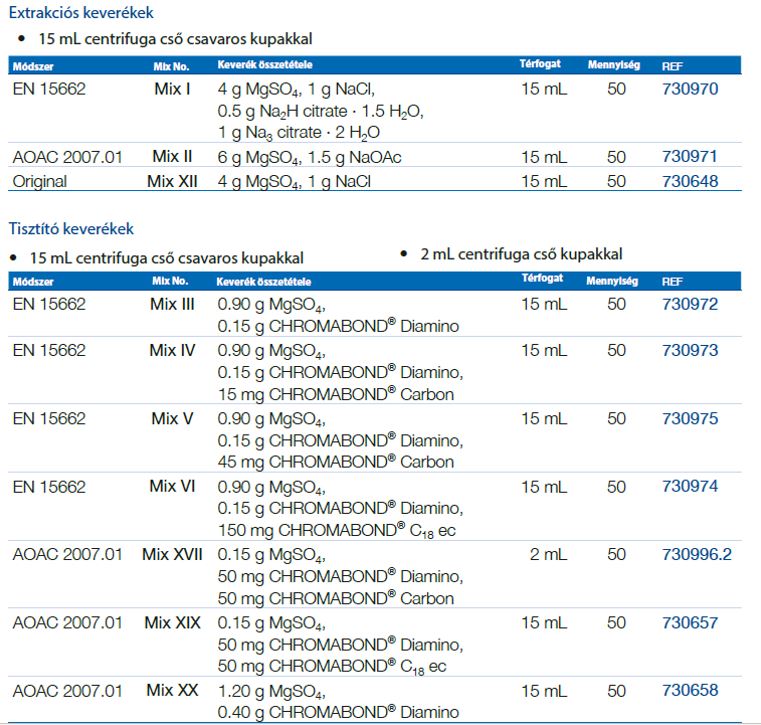
Task: Select REF 730973 link
Action: pos(690,350)
